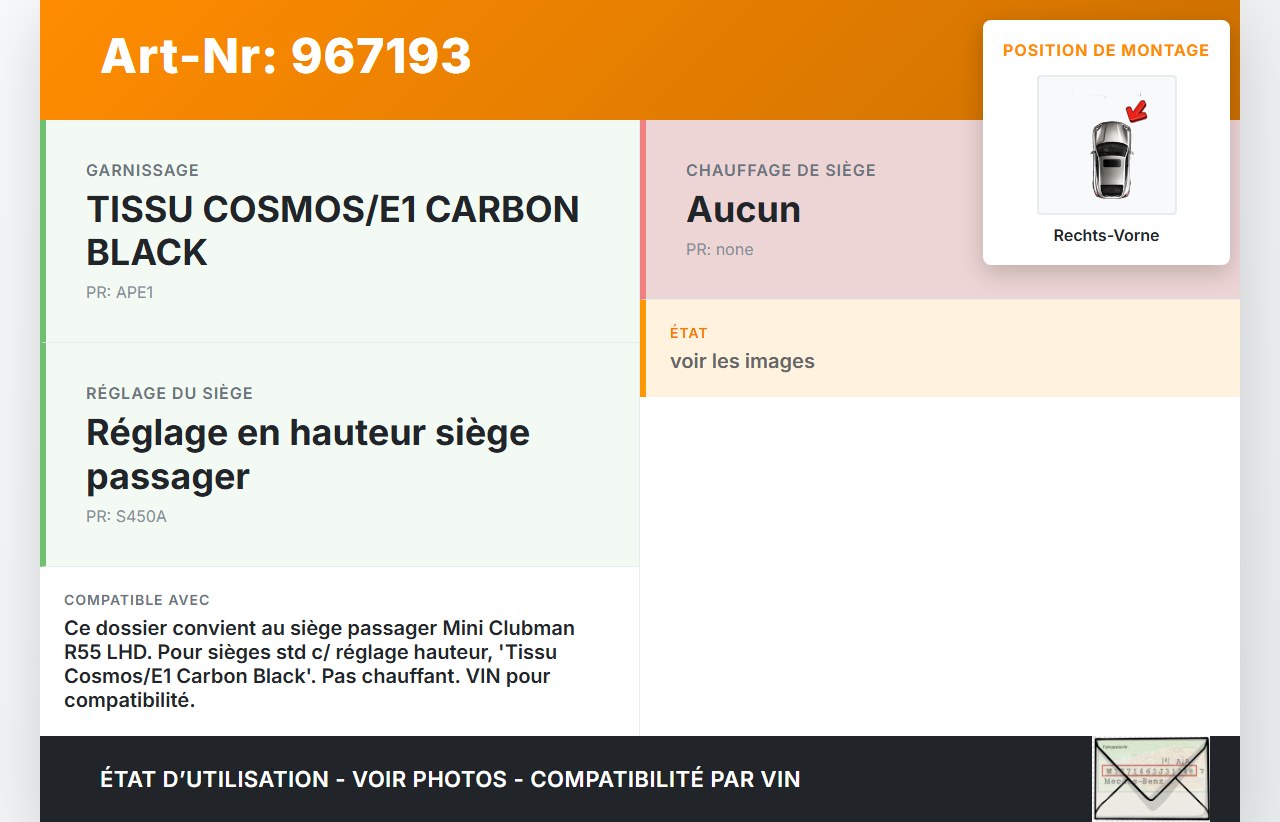
Task: Click the red arrow on the car diagram
Action: click(x=1135, y=111)
